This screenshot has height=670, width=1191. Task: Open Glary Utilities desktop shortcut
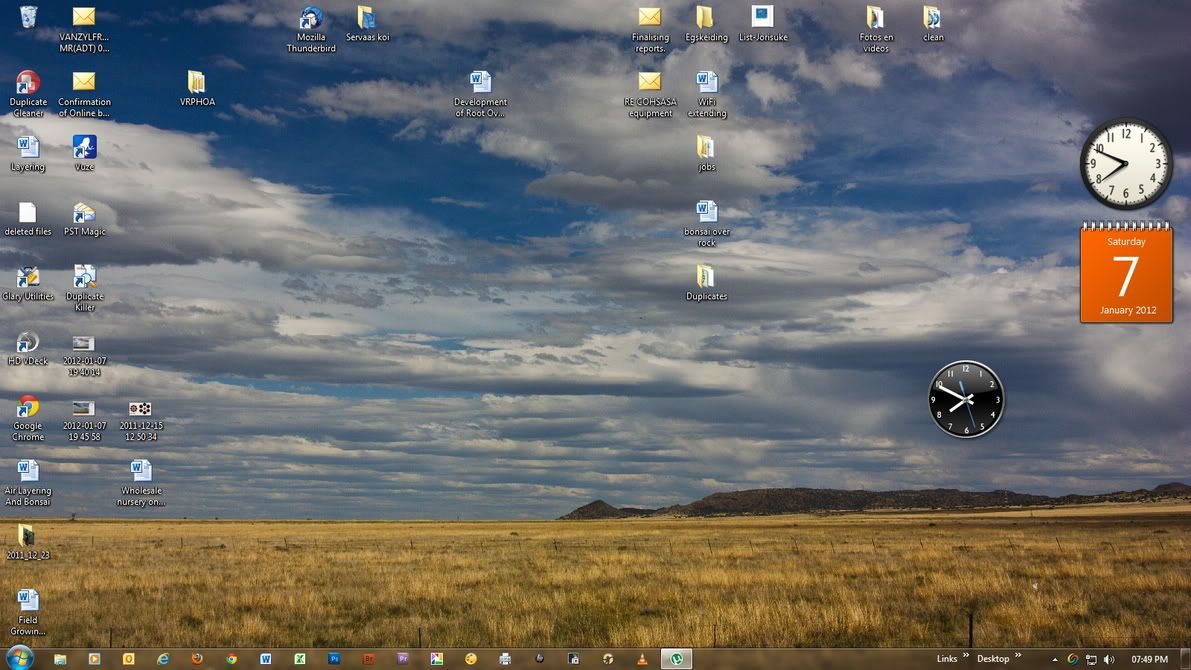coord(28,278)
